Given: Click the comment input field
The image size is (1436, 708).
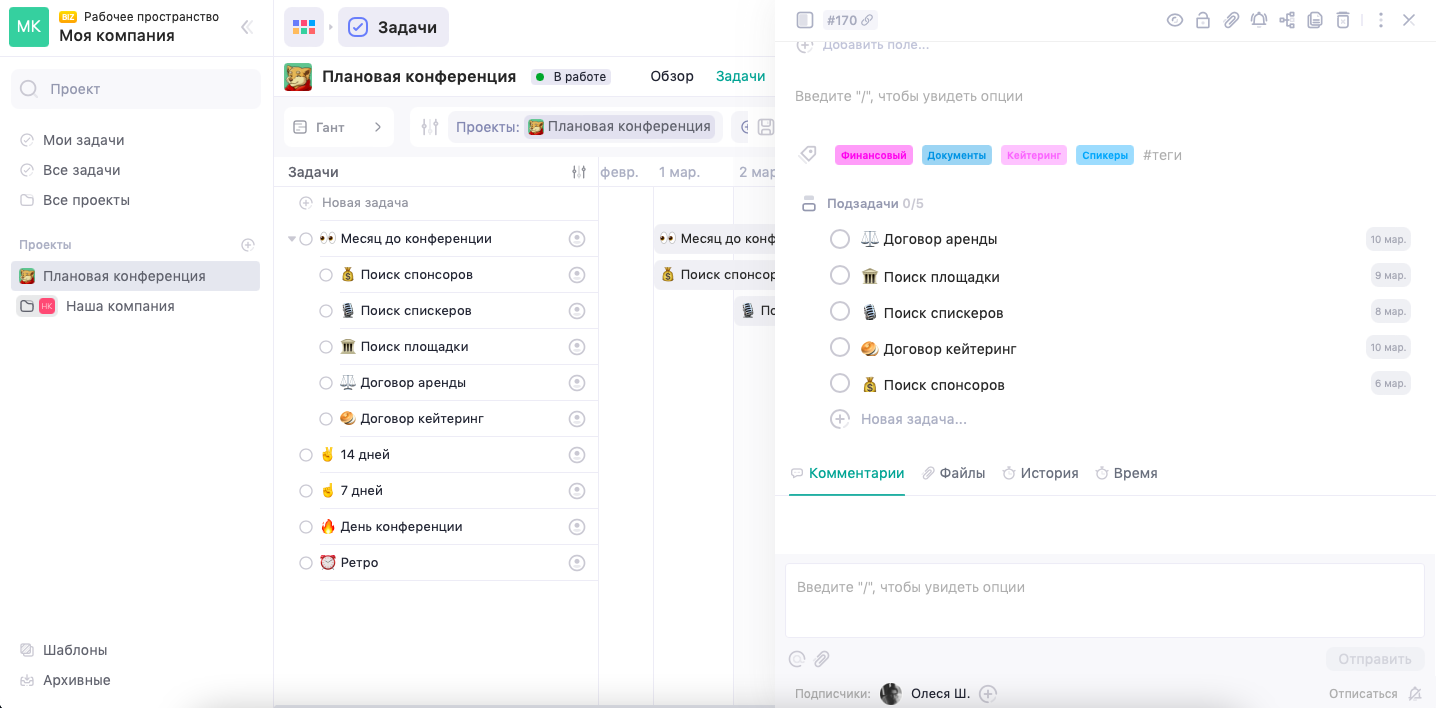Looking at the screenshot, I should click(1104, 600).
